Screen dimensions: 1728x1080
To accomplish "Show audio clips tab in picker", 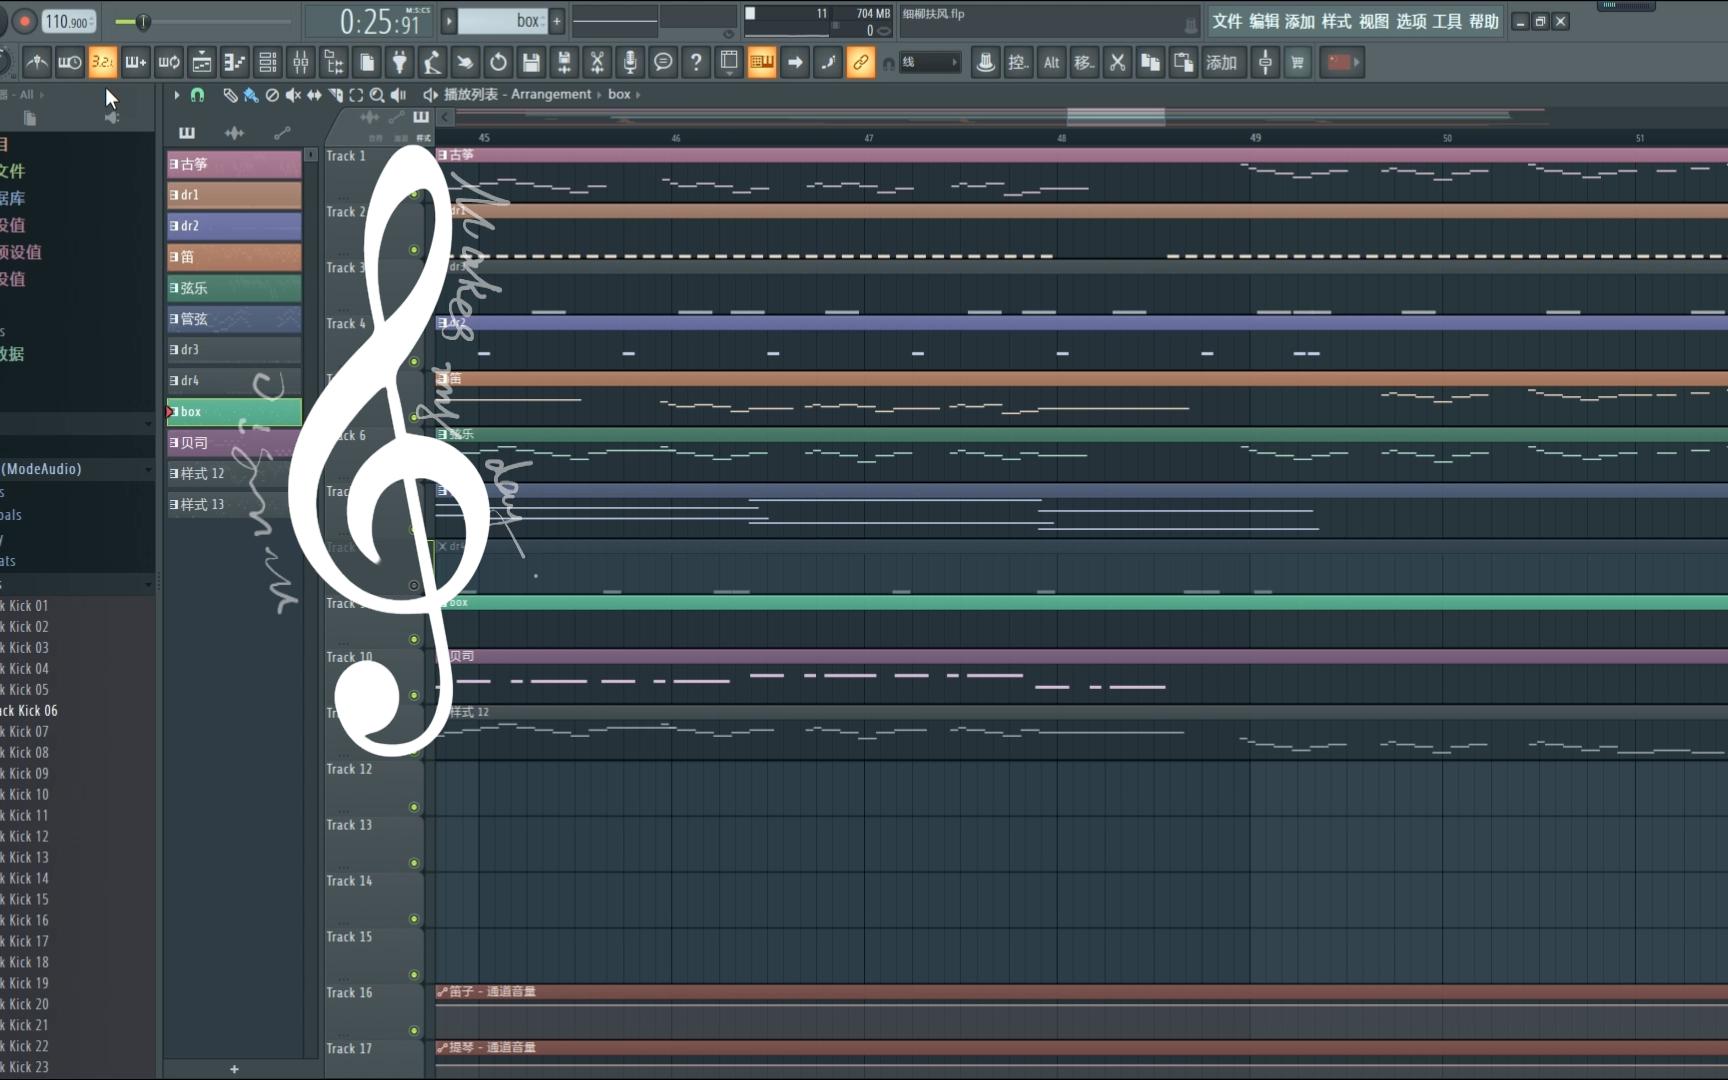I will tap(234, 133).
